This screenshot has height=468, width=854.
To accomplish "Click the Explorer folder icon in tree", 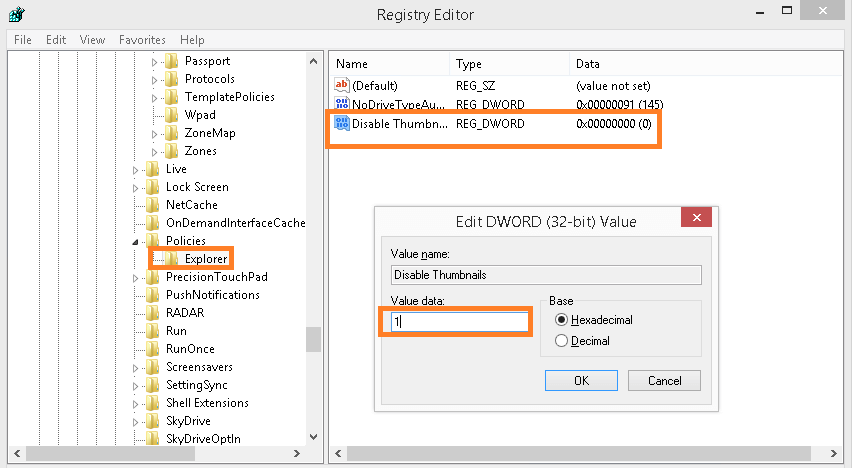I will pyautogui.click(x=172, y=259).
